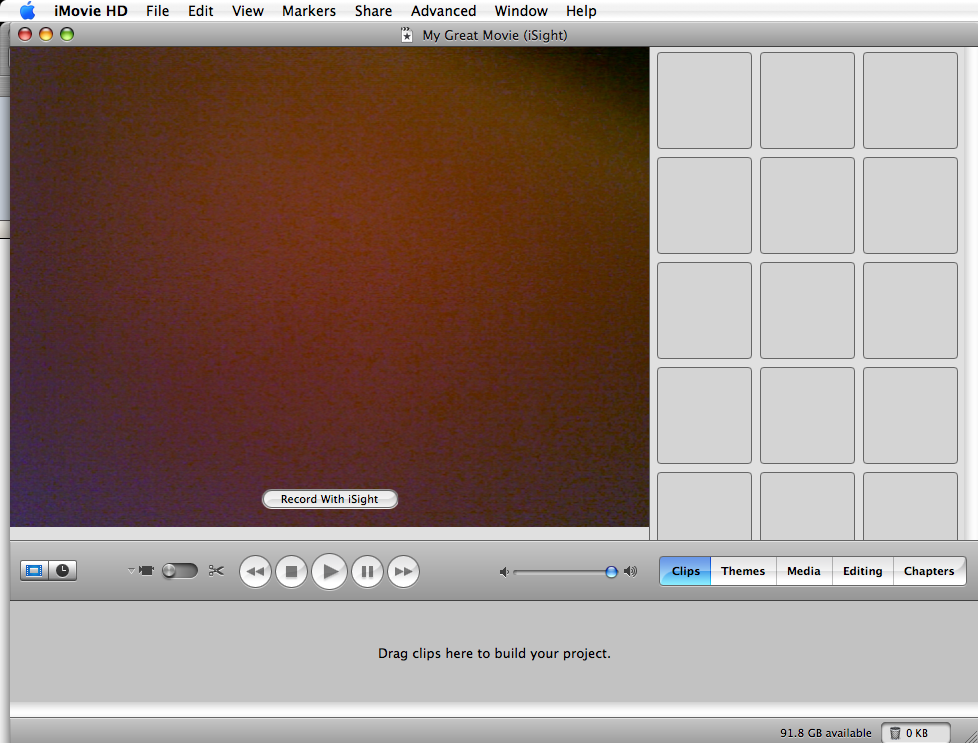This screenshot has height=743, width=978.
Task: Open the iMovie HD application menu
Action: (x=91, y=11)
